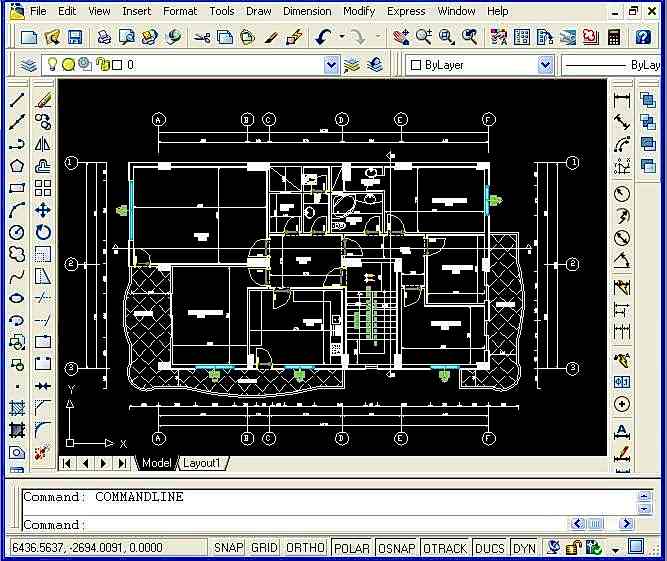667x561 pixels.
Task: Activate the Erase tool
Action: click(43, 100)
